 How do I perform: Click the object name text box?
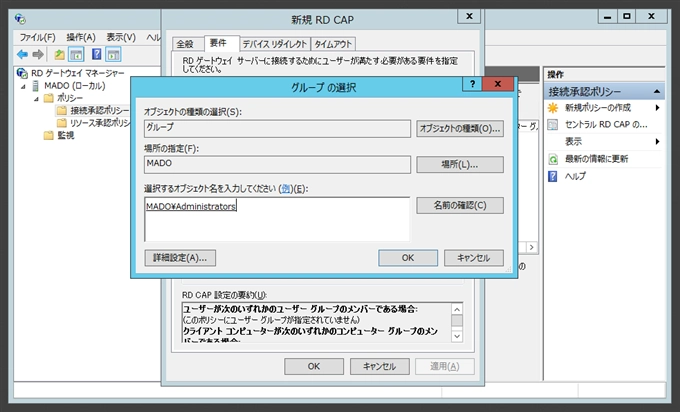(277, 219)
